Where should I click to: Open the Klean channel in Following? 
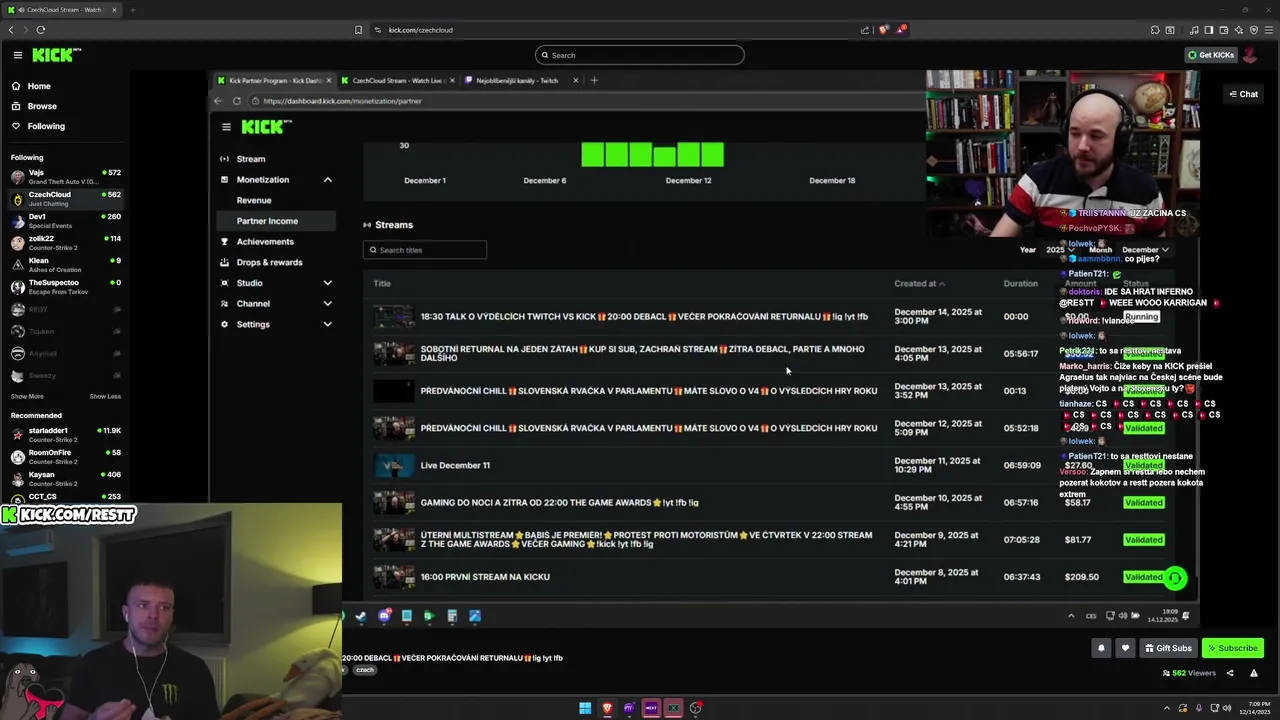click(x=65, y=264)
